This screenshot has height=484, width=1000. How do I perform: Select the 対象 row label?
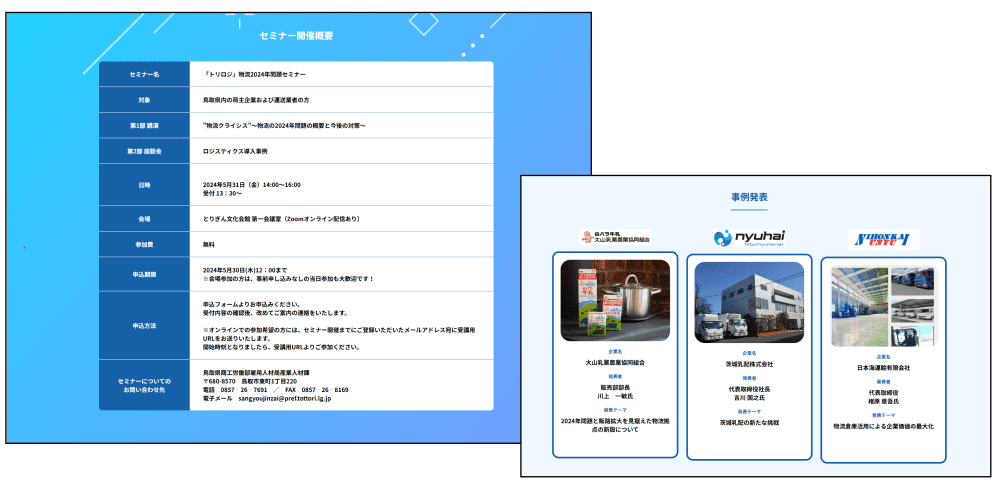coord(144,100)
